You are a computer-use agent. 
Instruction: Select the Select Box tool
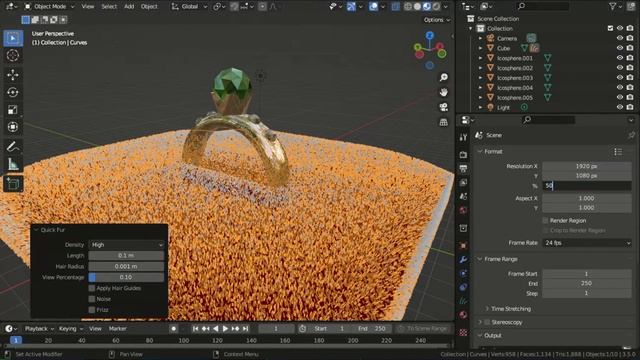click(13, 38)
